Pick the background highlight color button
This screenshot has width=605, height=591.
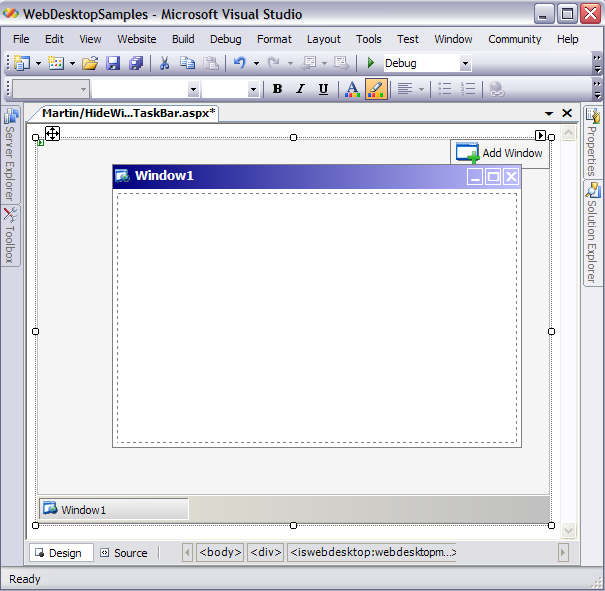pos(376,89)
